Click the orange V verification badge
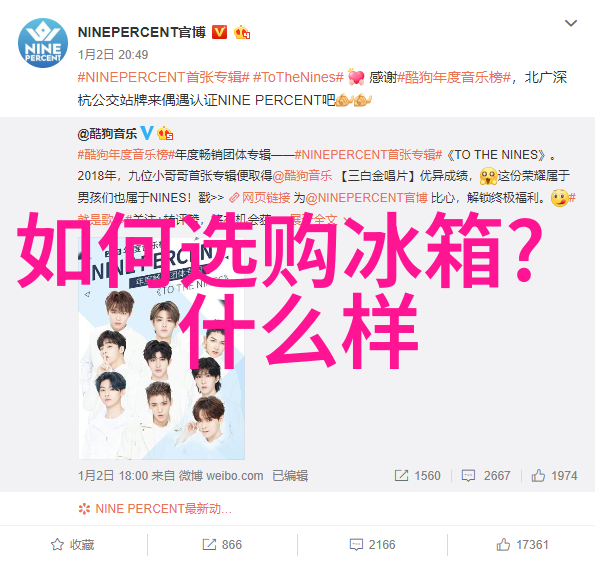 [219, 32]
